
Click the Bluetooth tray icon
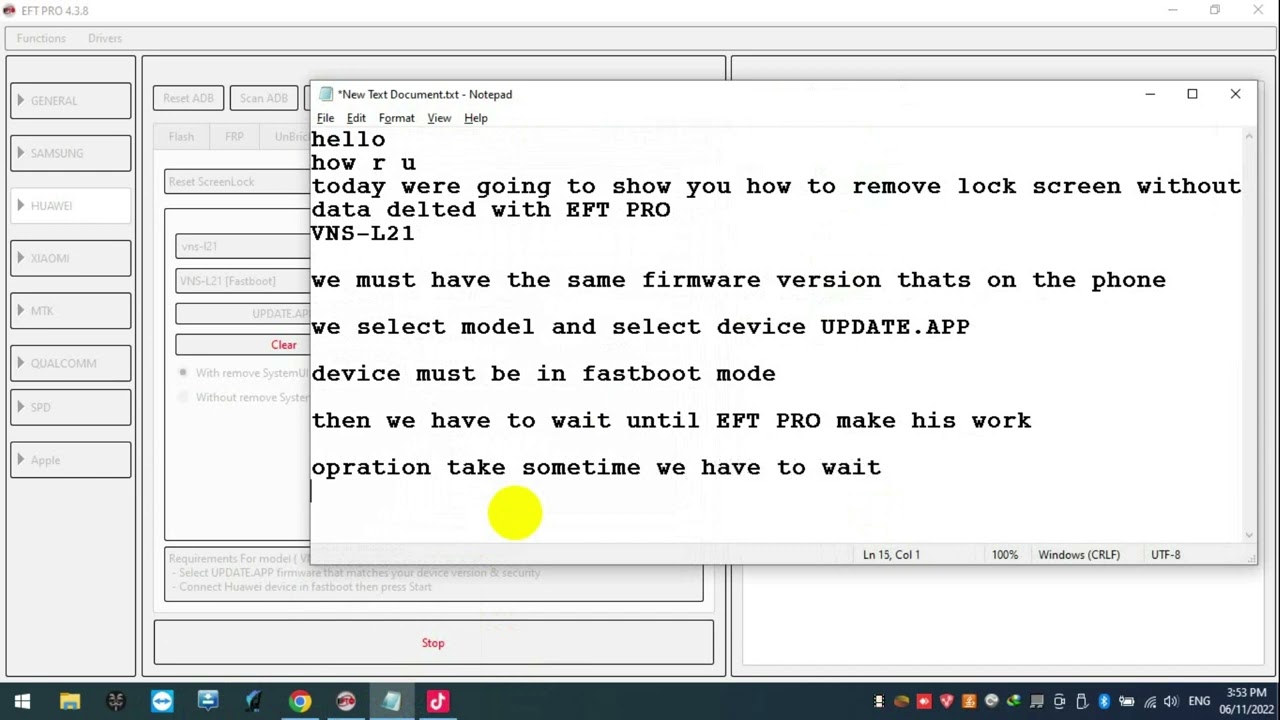click(1104, 701)
